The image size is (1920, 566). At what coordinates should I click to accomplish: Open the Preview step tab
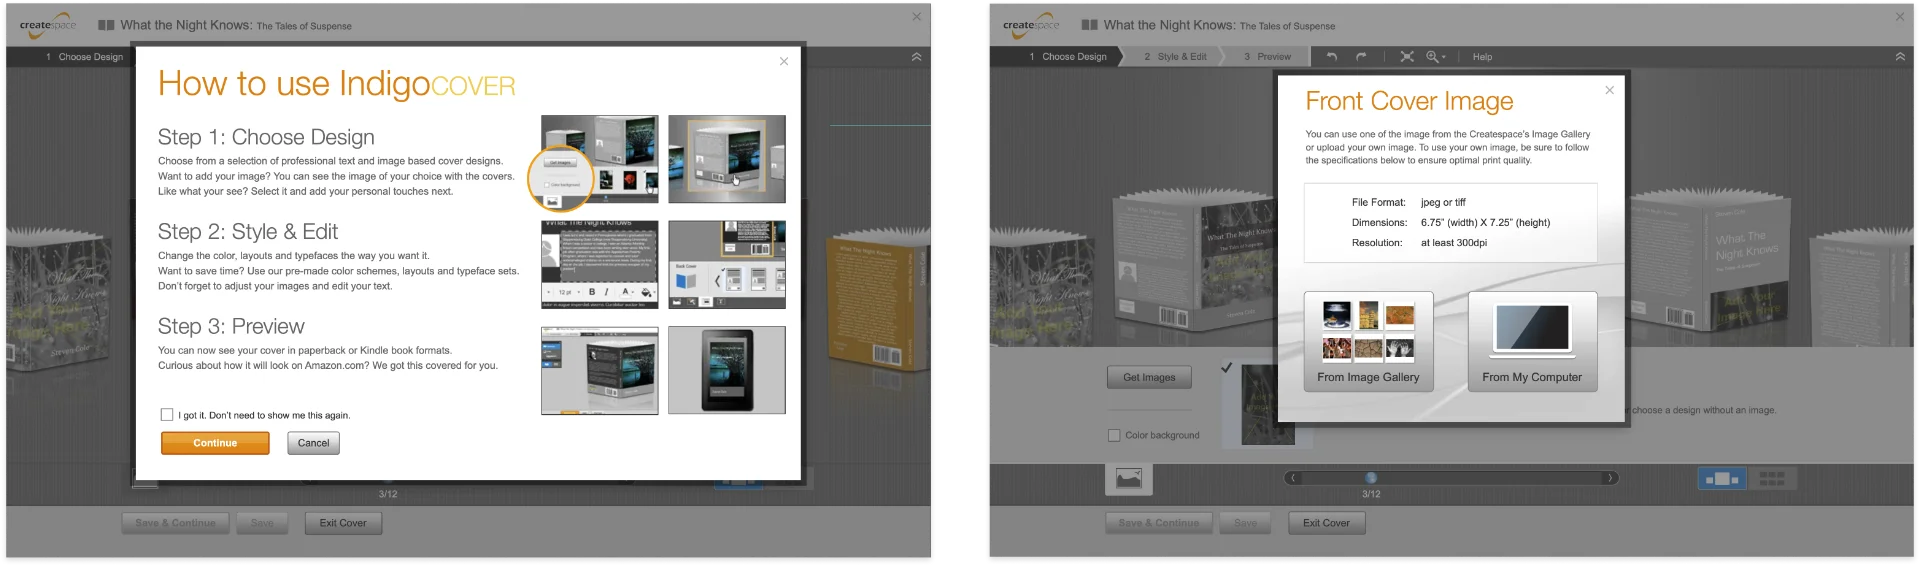[x=1267, y=57]
